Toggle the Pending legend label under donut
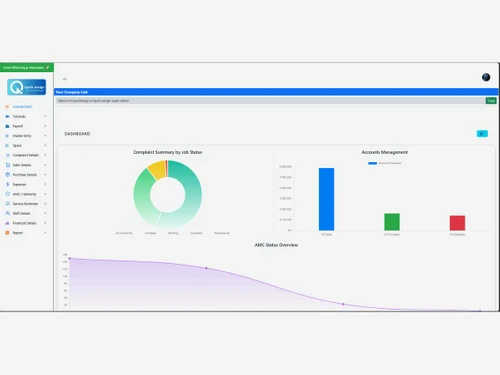500x375 pixels. 173,233
